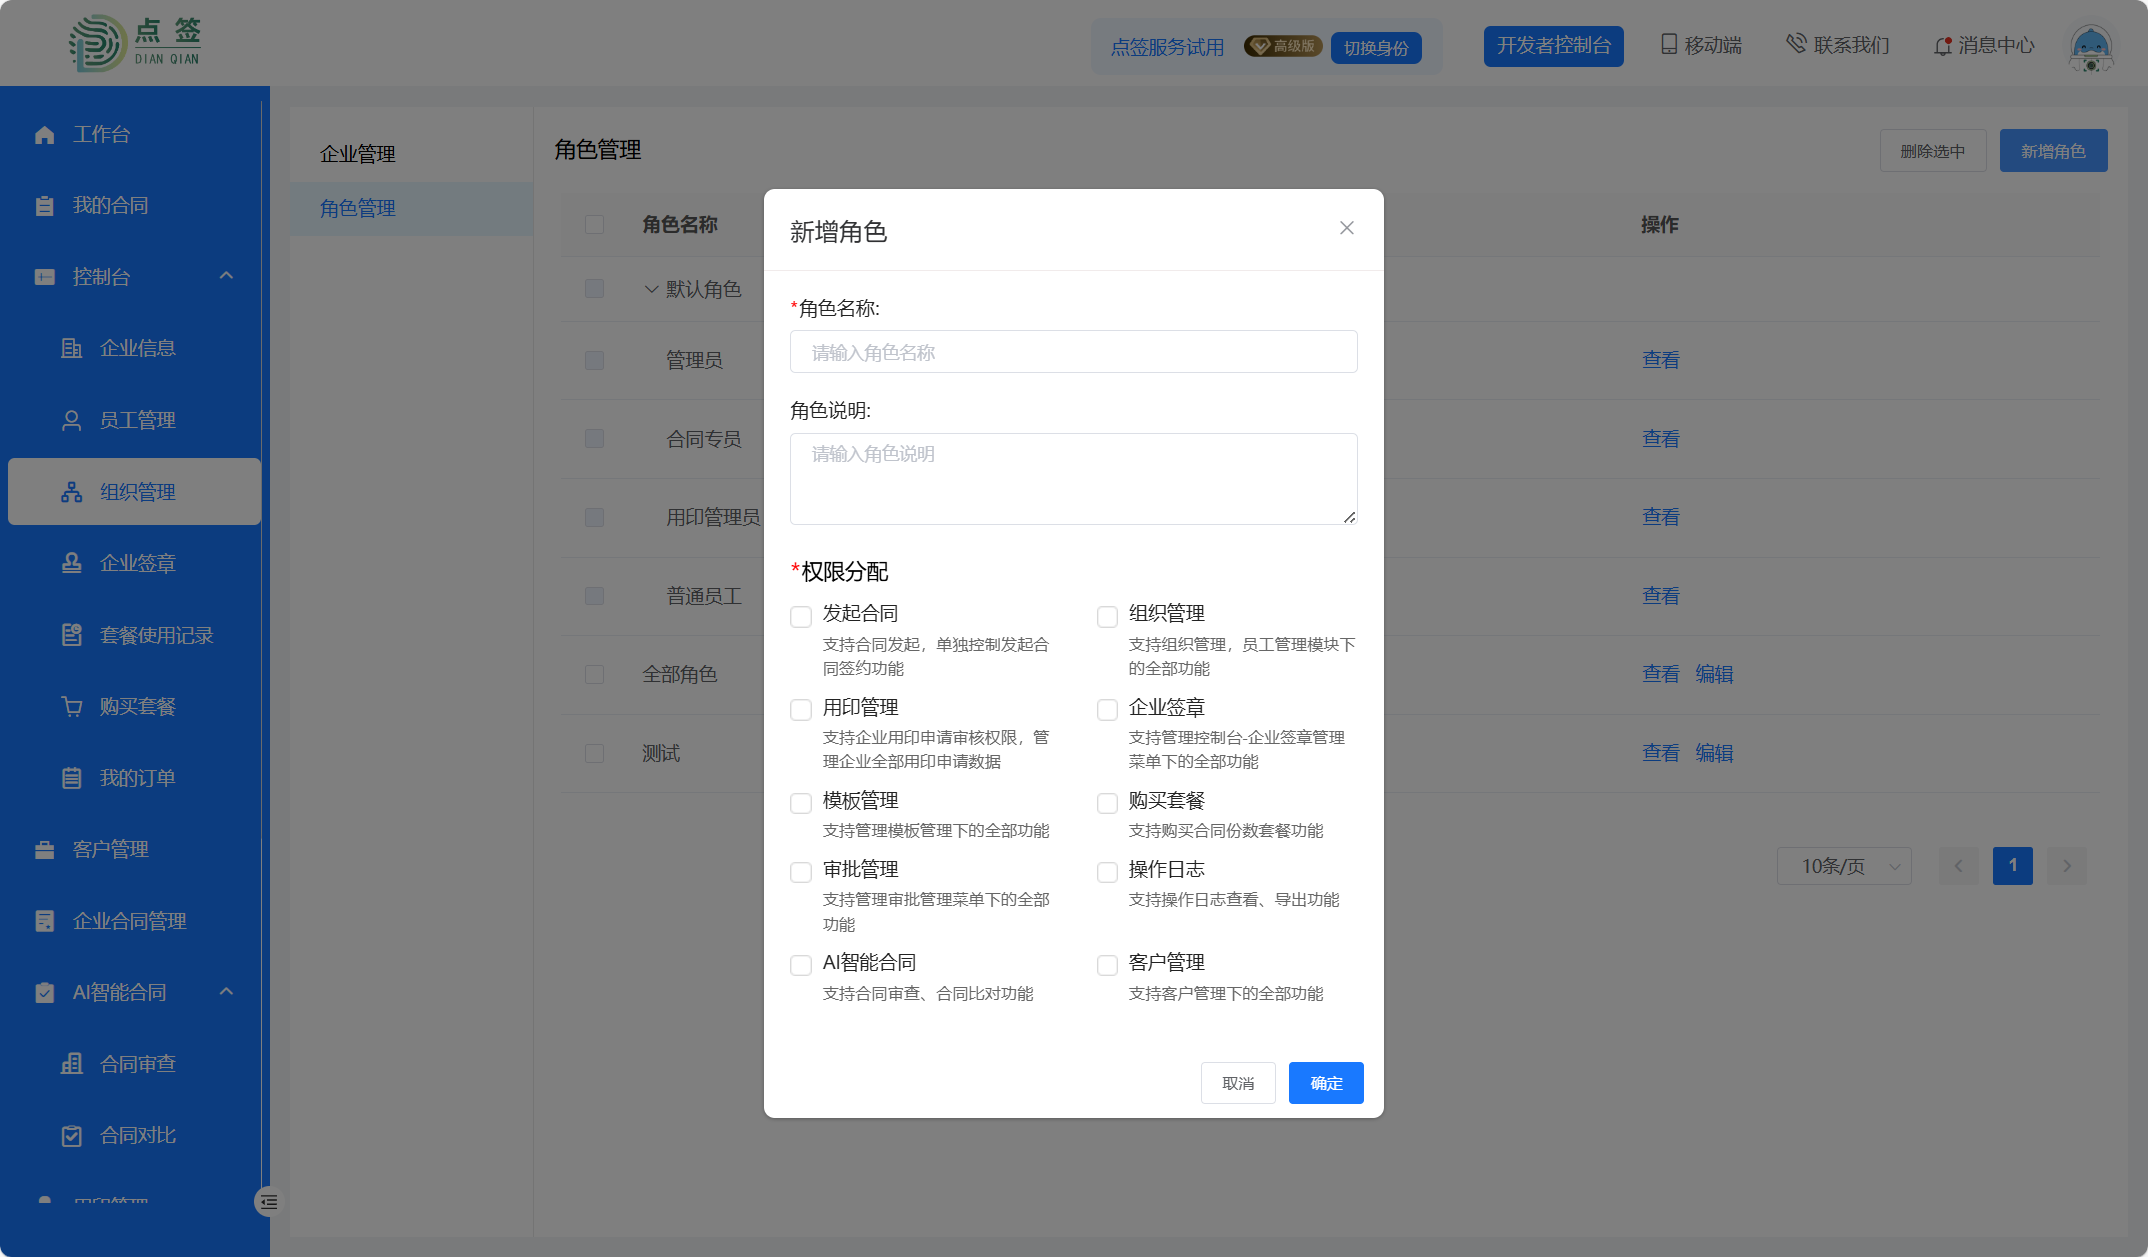The height and width of the screenshot is (1257, 2148).
Task: Click the 企业签章 stamp icon
Action: coord(72,563)
